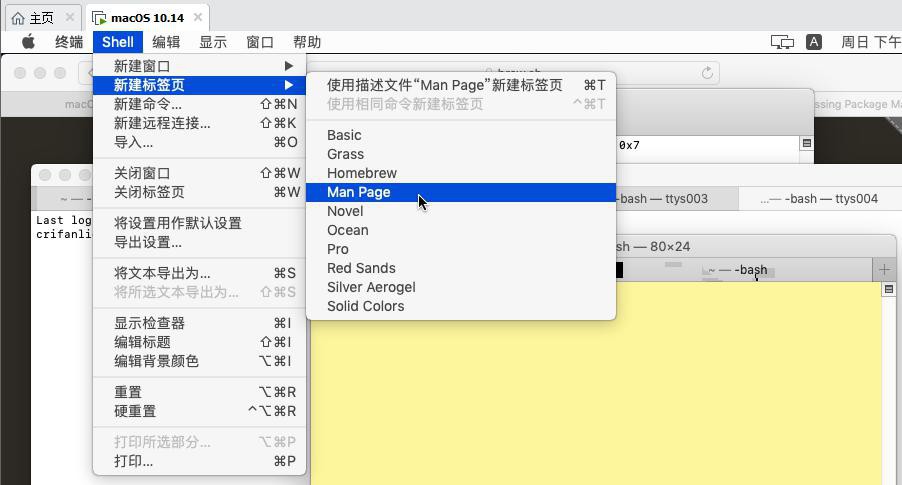Viewport: 902px width, 485px height.
Task: Select Pro profile for new tab
Action: click(x=461, y=249)
